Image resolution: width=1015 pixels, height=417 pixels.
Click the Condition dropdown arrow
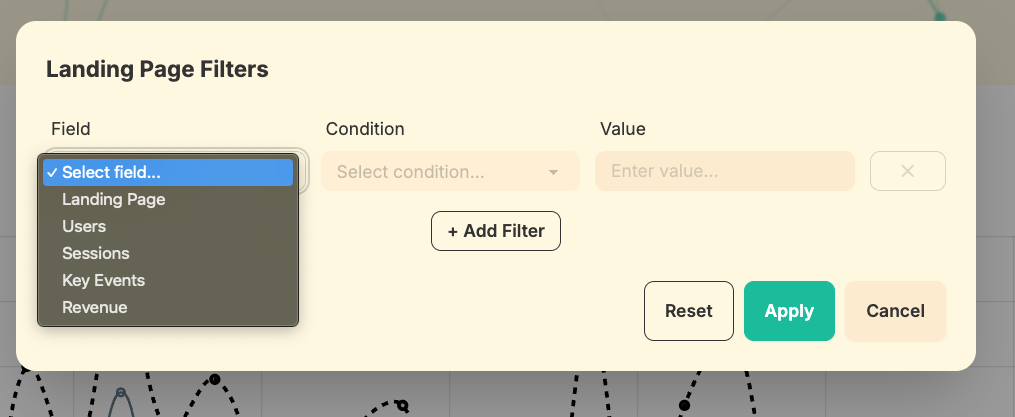point(553,172)
